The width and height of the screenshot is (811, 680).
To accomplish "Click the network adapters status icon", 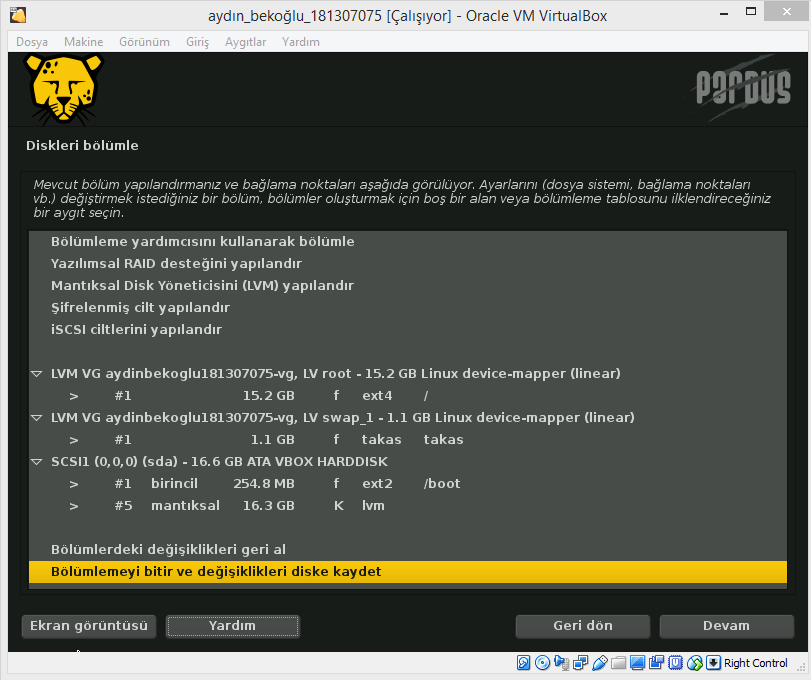I will (580, 662).
